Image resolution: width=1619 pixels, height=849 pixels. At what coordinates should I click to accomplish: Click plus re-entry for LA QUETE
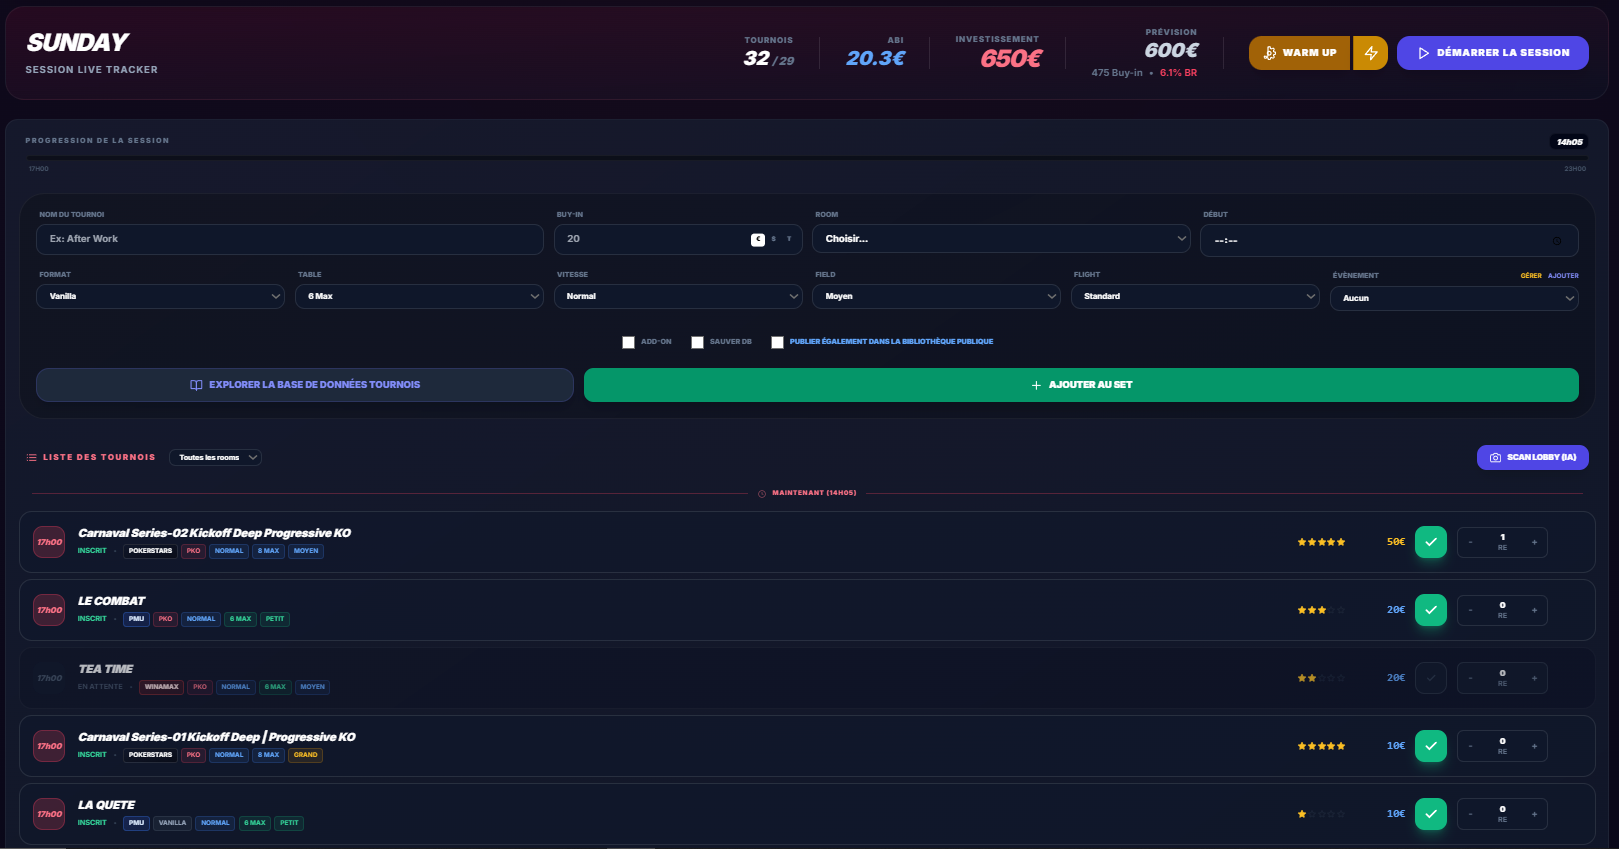coord(1534,814)
